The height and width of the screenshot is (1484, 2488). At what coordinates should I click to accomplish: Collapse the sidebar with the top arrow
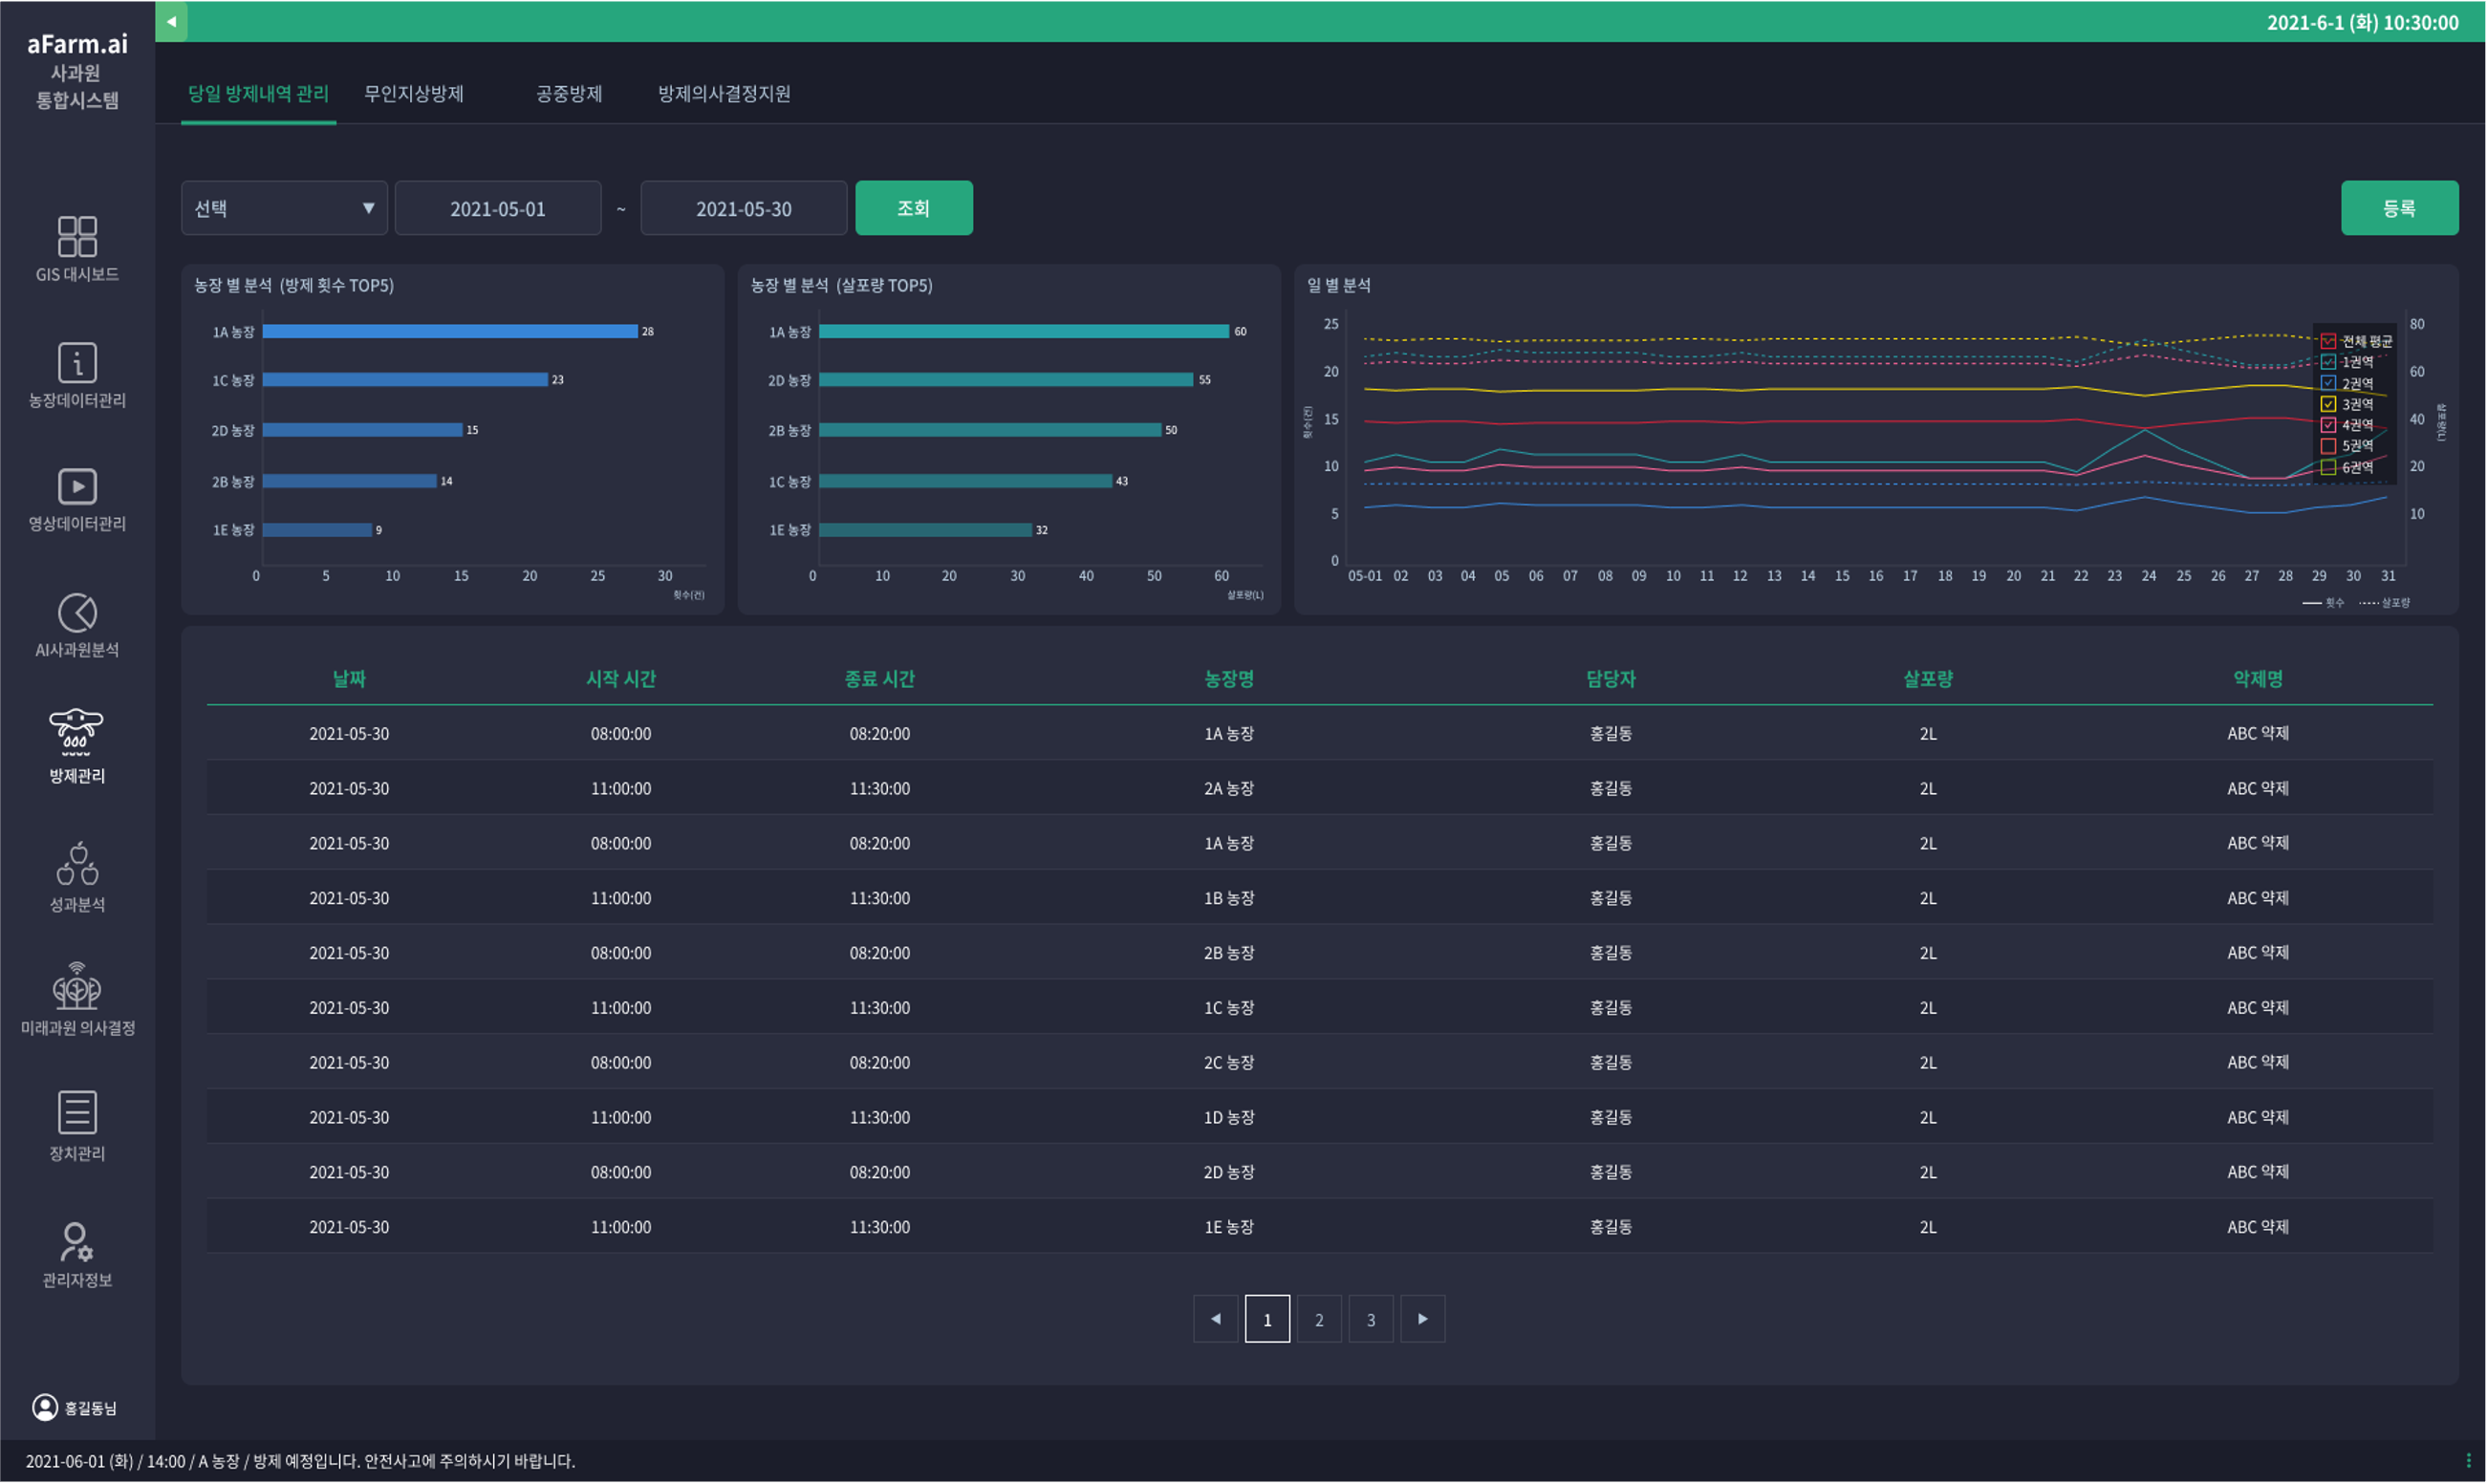tap(171, 21)
